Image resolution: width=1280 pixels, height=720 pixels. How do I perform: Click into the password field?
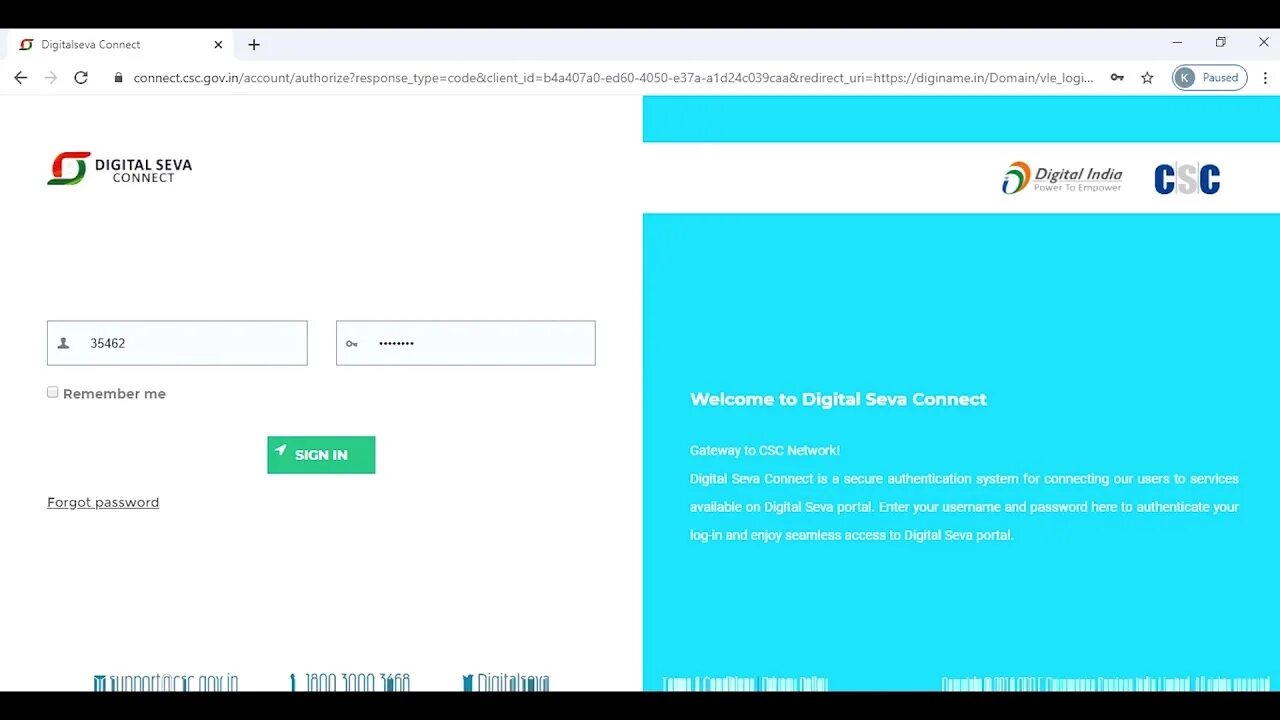[466, 343]
